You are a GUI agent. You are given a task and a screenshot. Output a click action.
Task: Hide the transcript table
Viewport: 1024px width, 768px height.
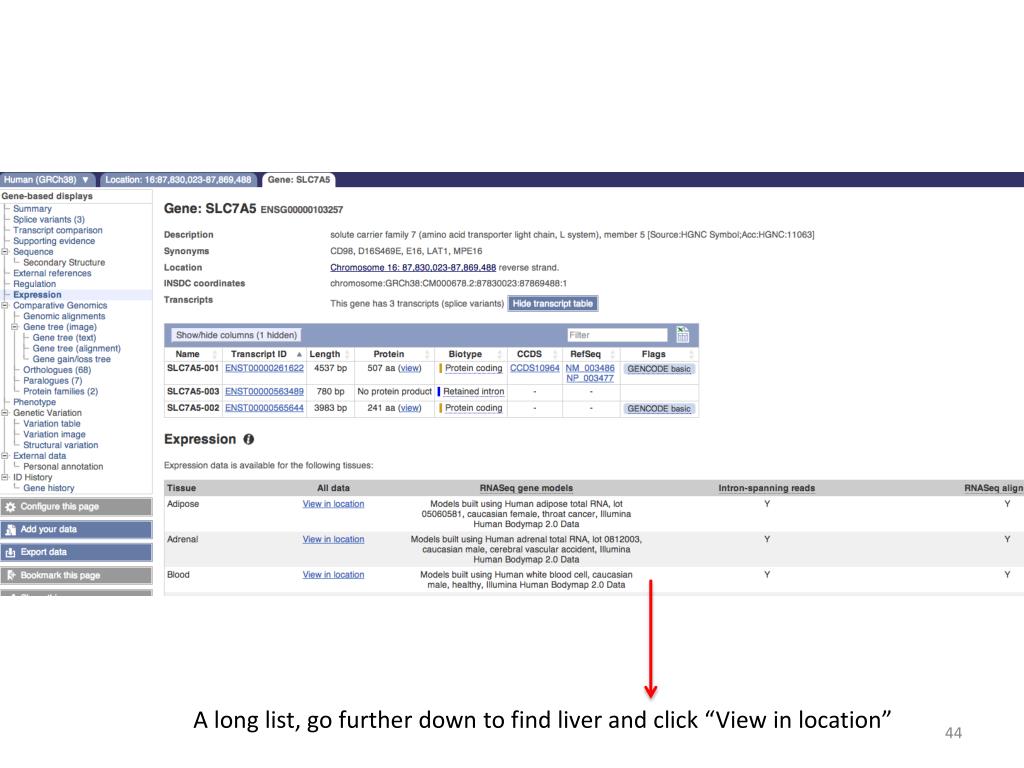[552, 304]
